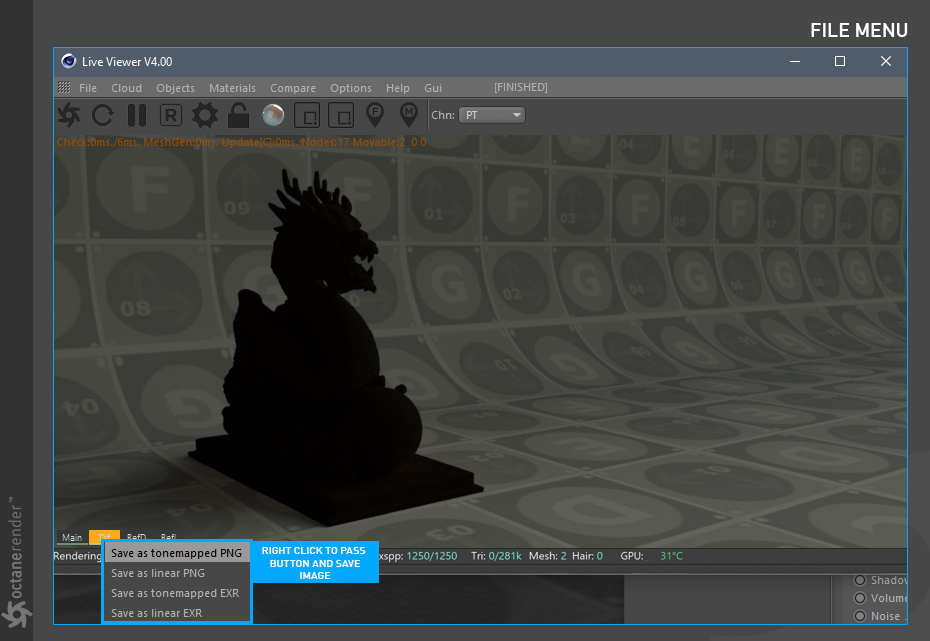This screenshot has width=930, height=641.
Task: Choose Save as linear PNG
Action: 177,573
